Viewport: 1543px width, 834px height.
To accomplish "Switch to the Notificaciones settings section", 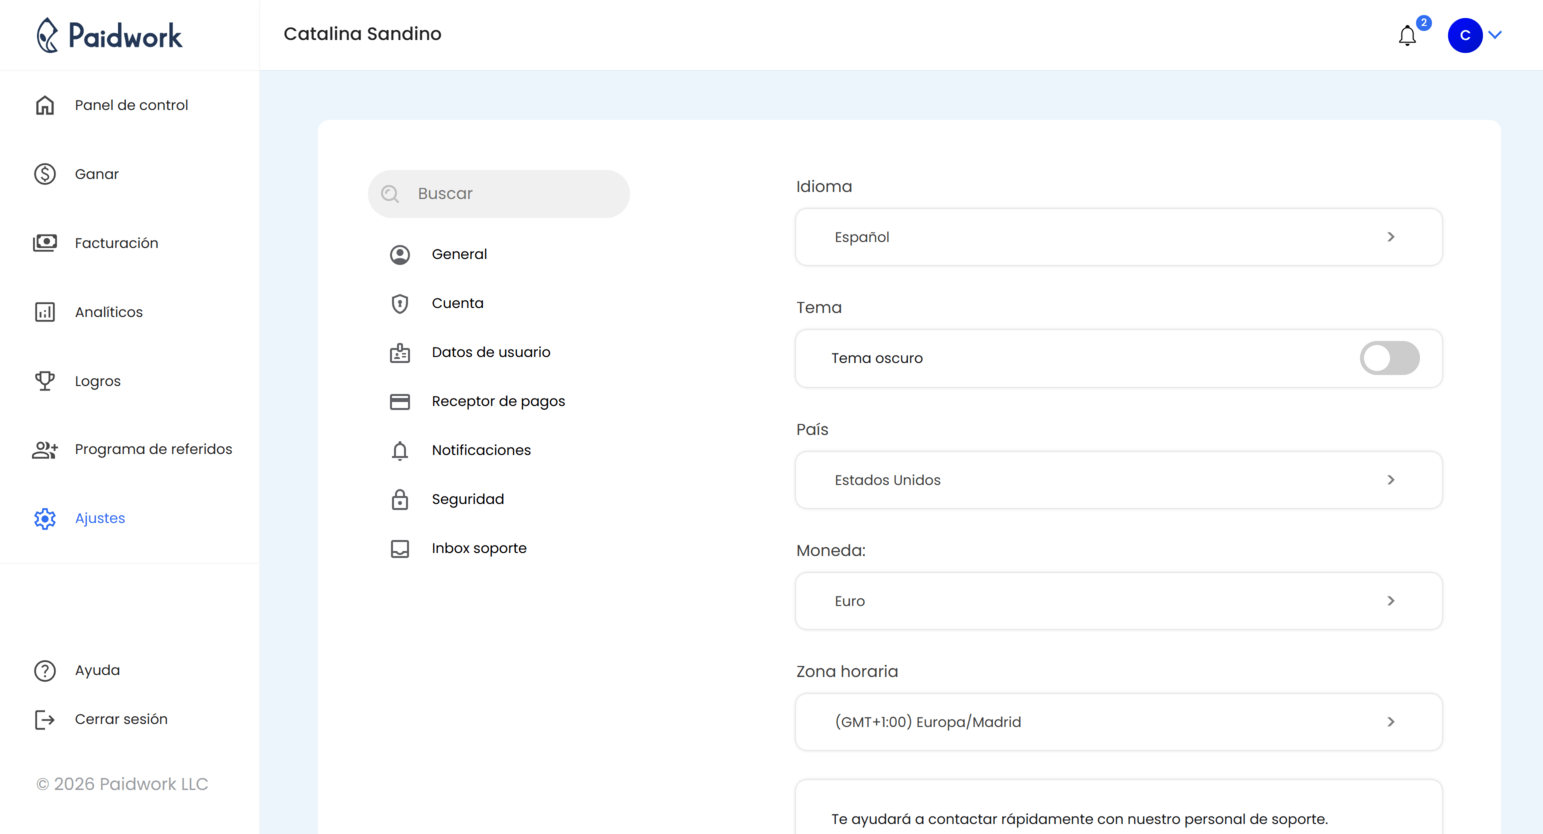I will (x=481, y=450).
